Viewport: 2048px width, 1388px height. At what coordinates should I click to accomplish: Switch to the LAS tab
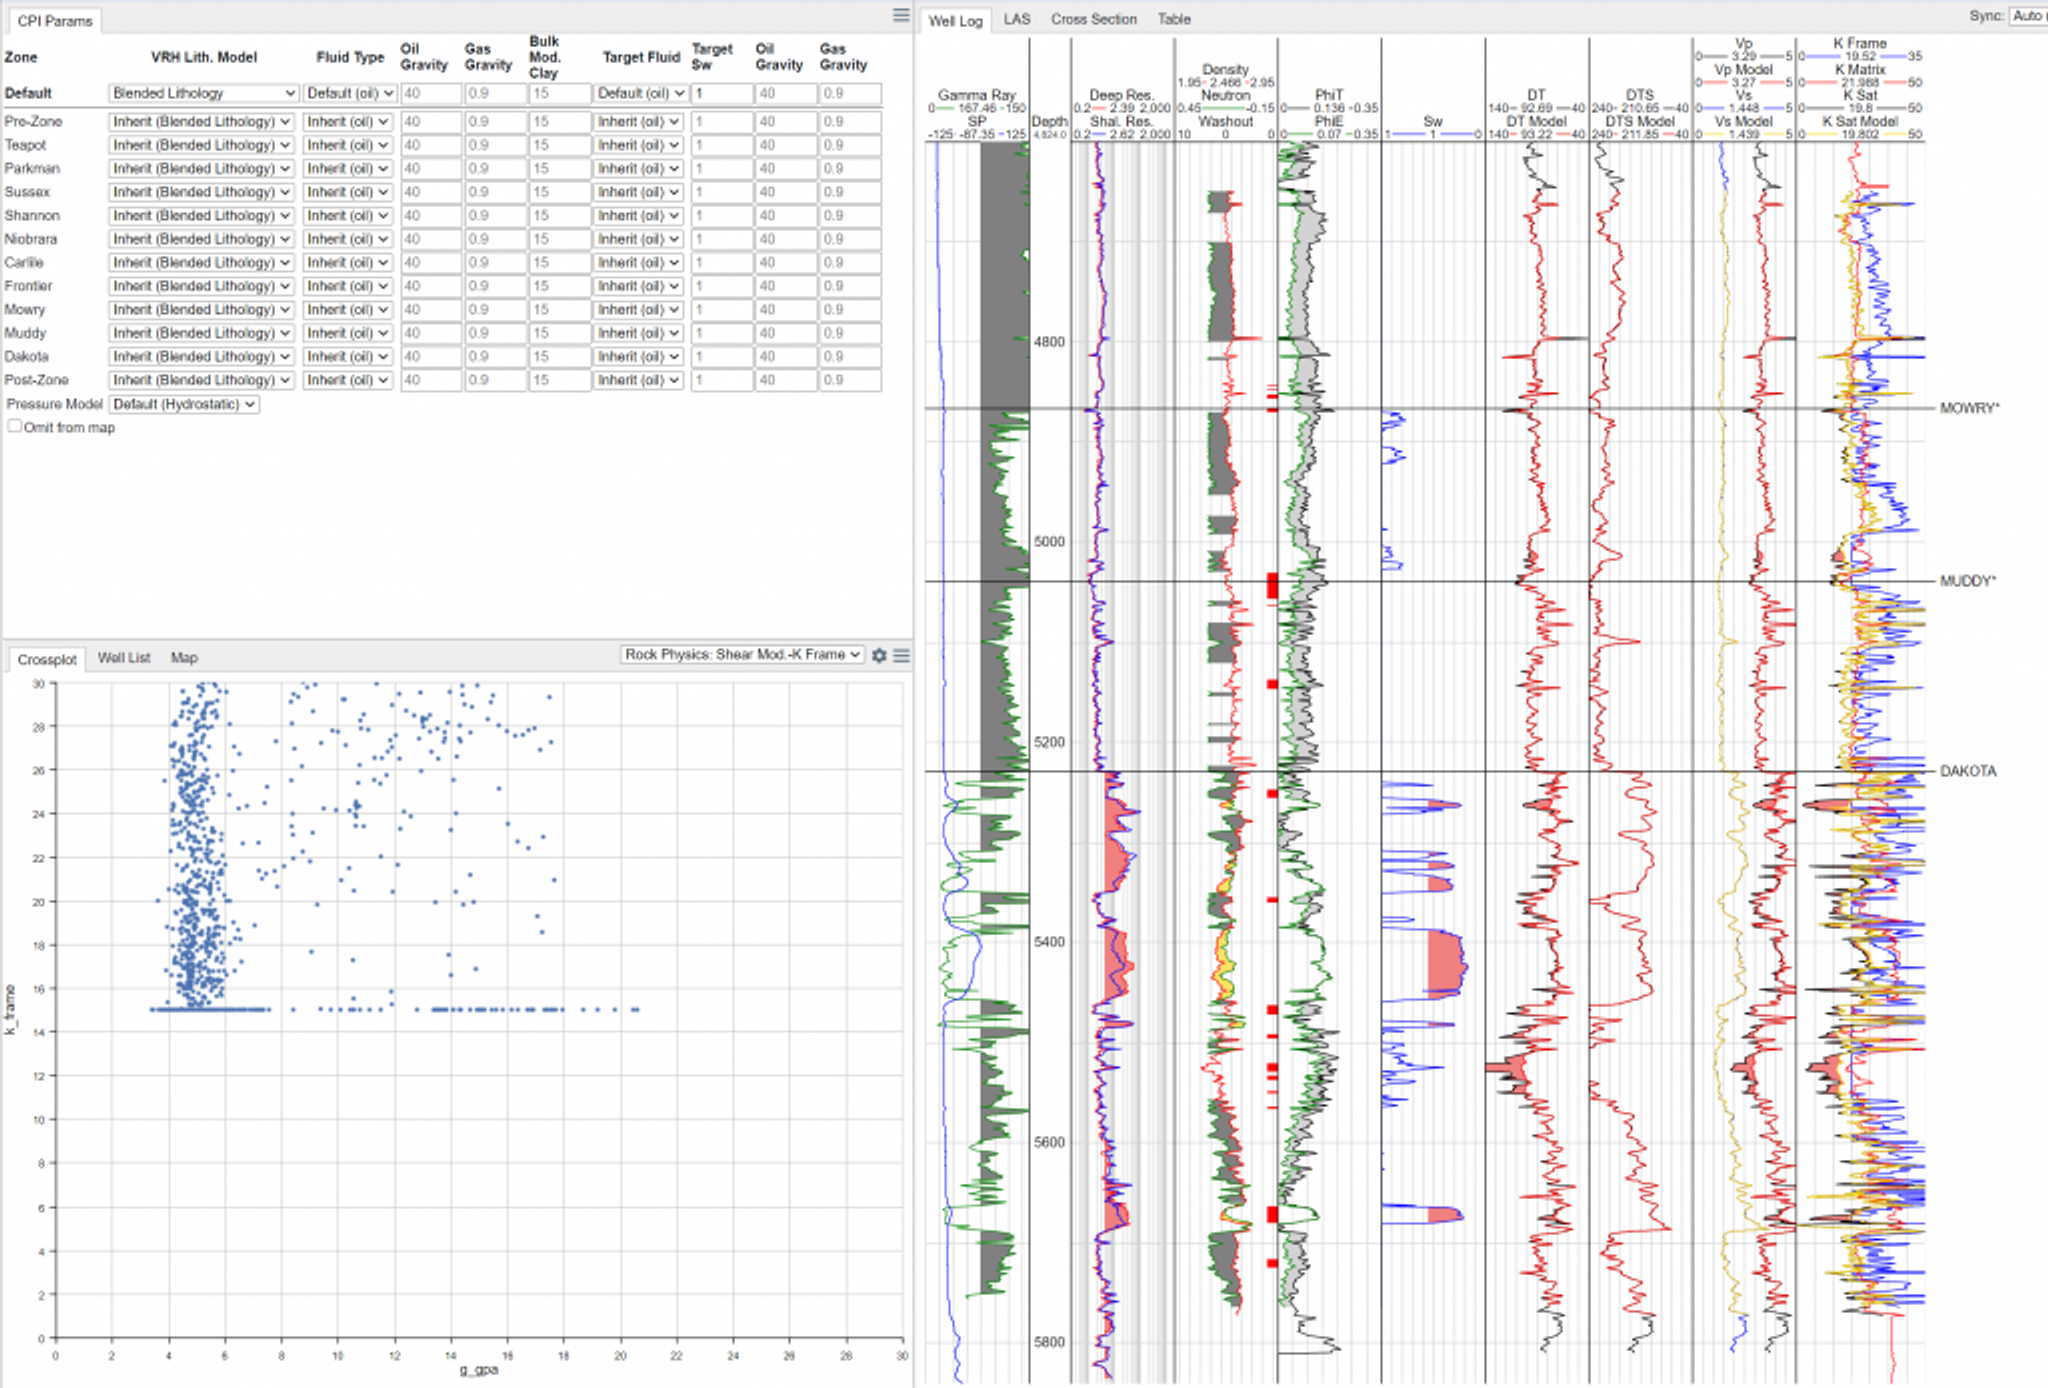coord(1016,19)
